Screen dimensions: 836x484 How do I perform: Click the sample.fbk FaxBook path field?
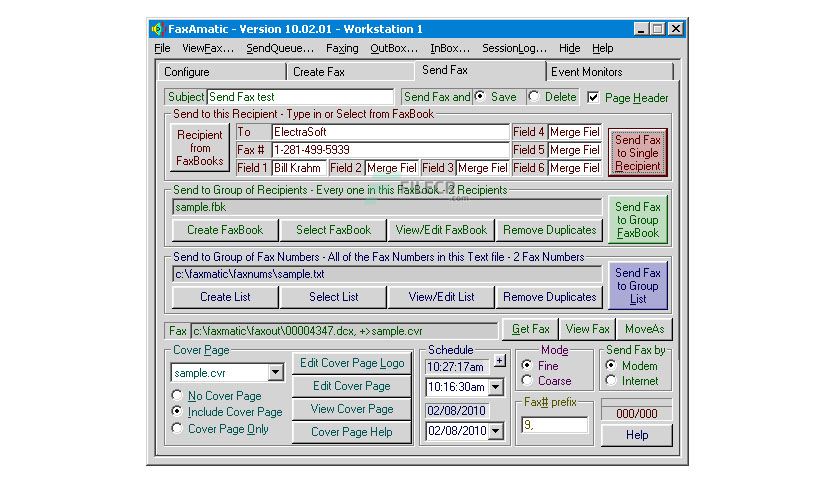coord(387,207)
